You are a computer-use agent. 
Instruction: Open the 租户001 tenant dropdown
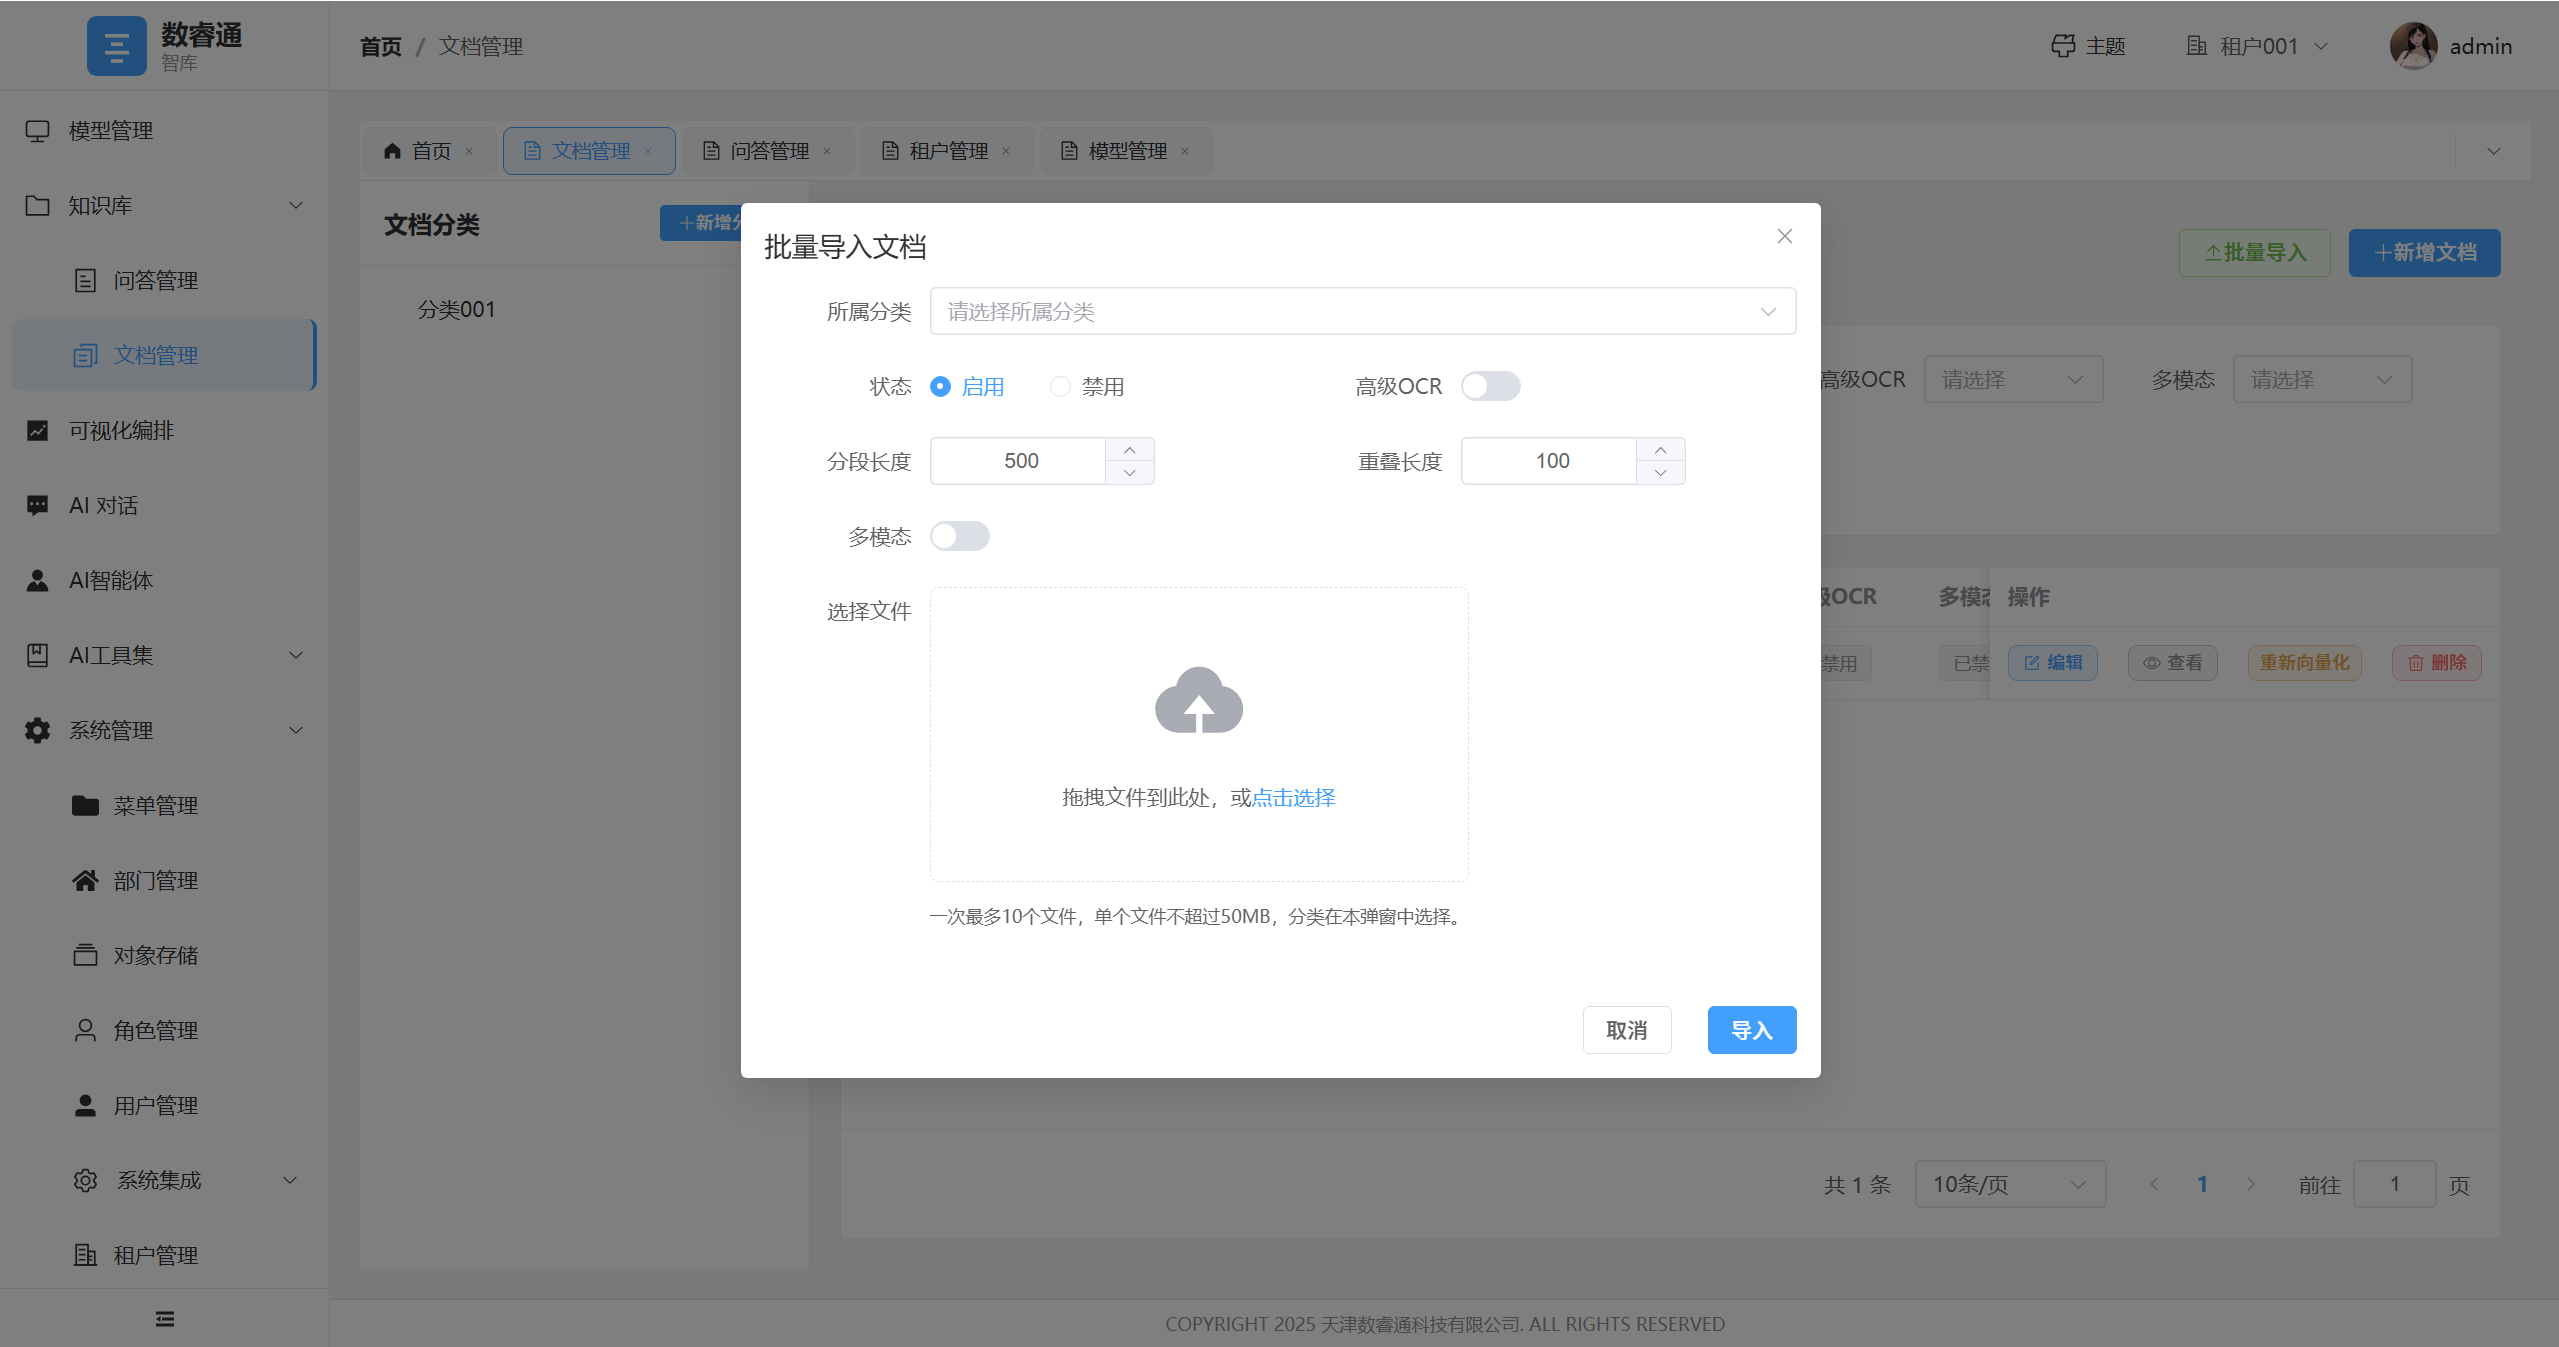[2259, 46]
